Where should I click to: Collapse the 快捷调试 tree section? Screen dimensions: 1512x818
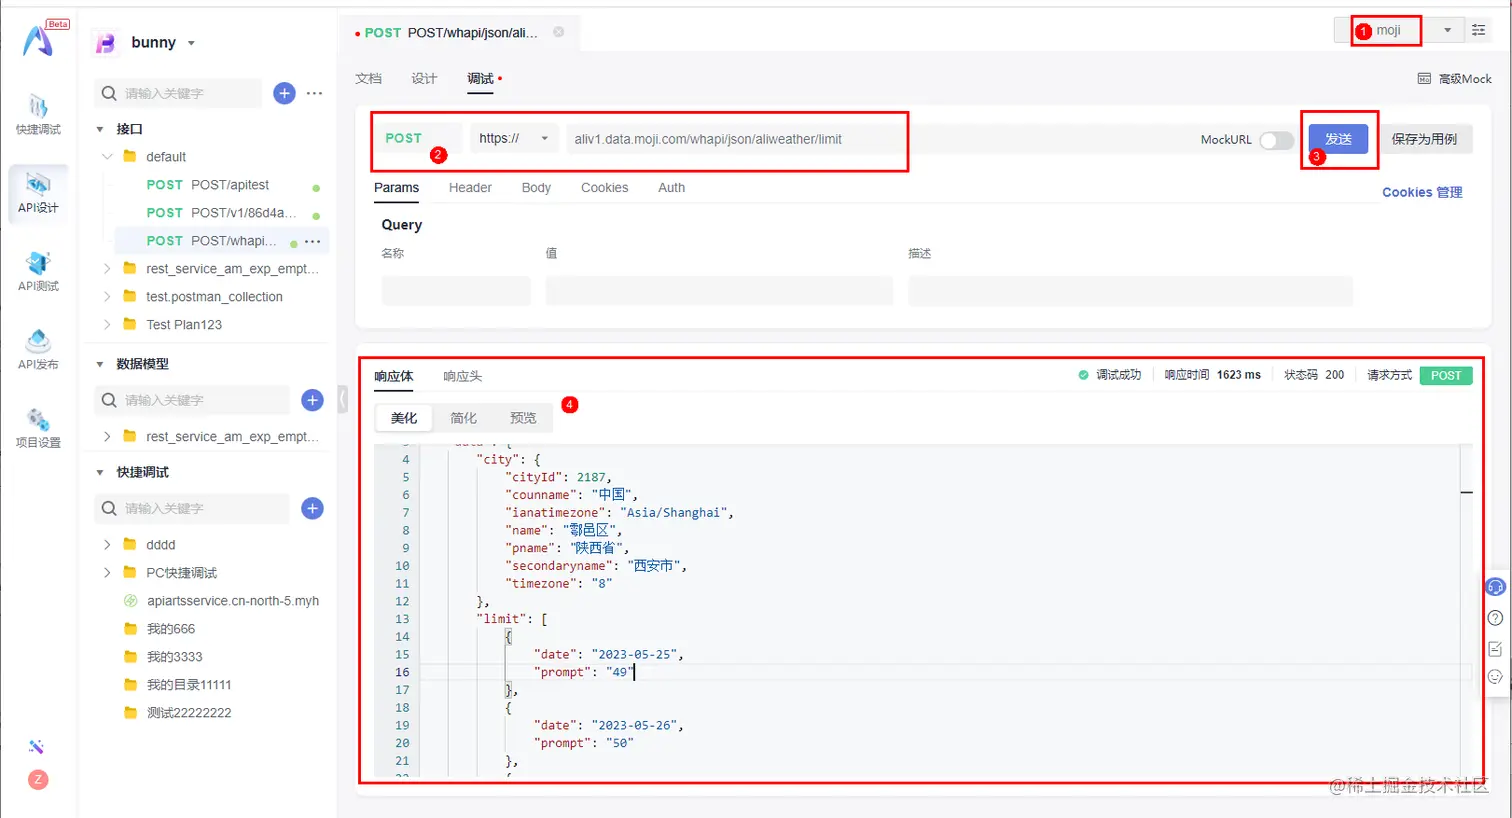(x=100, y=472)
